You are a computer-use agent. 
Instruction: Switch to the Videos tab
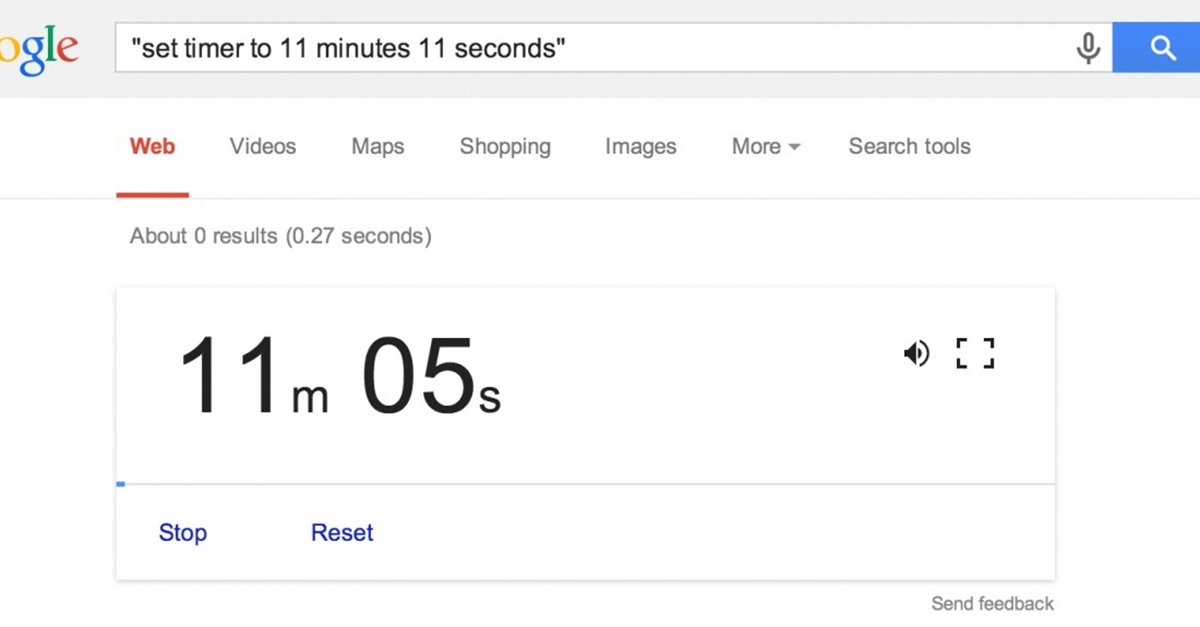pyautogui.click(x=263, y=147)
